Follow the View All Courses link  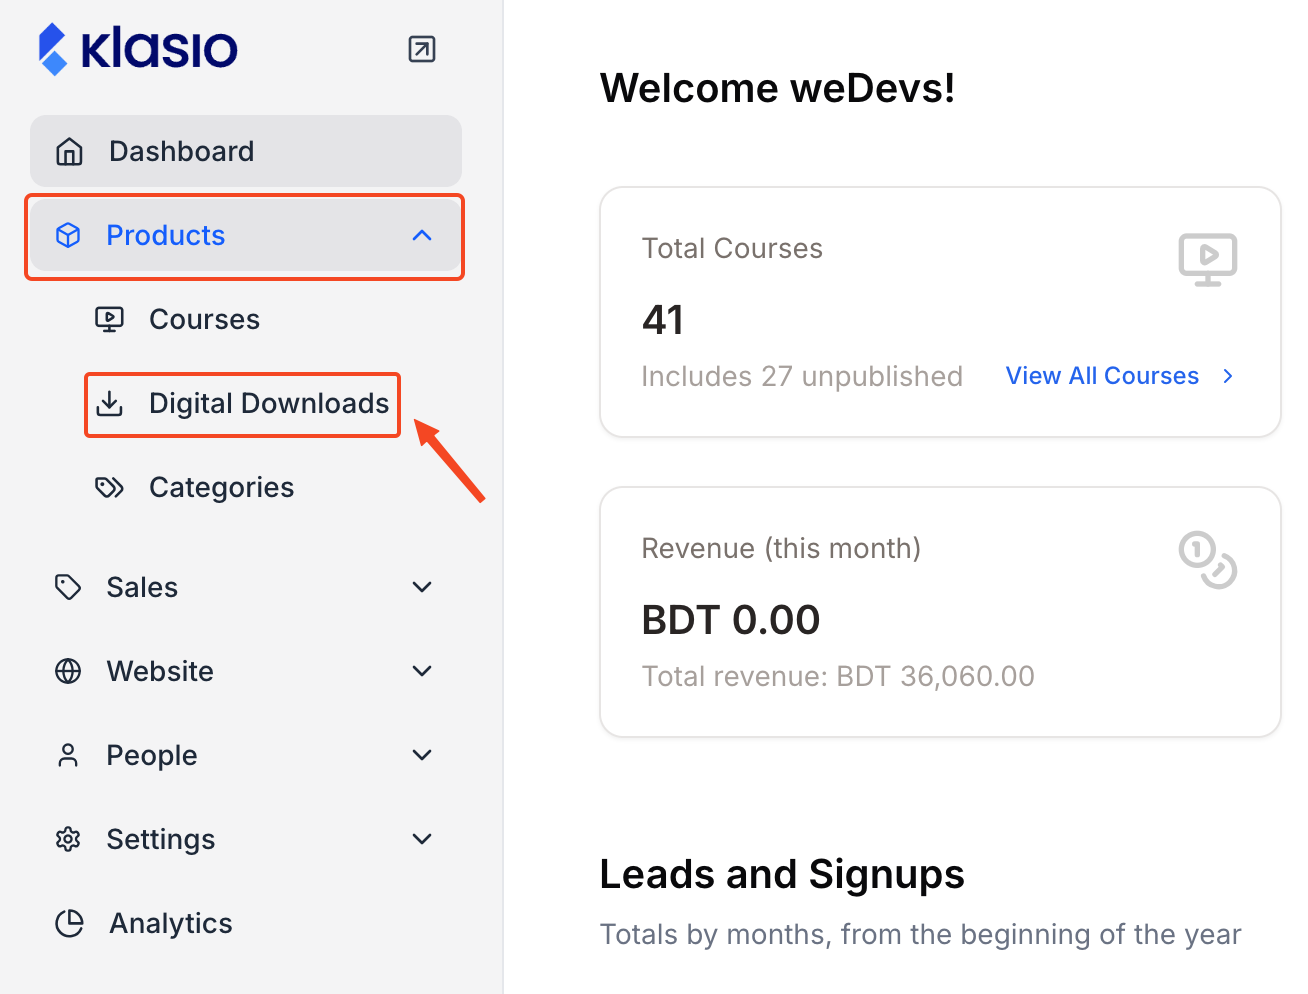point(1102,376)
